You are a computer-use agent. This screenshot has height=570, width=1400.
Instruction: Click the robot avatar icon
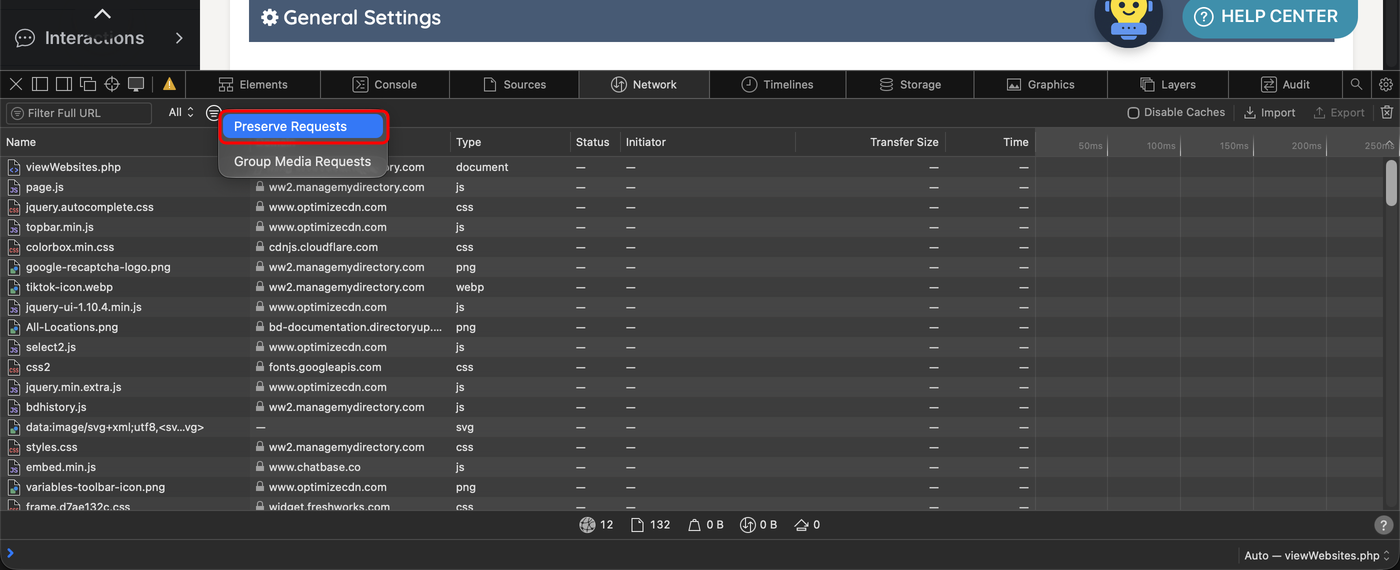click(x=1128, y=20)
